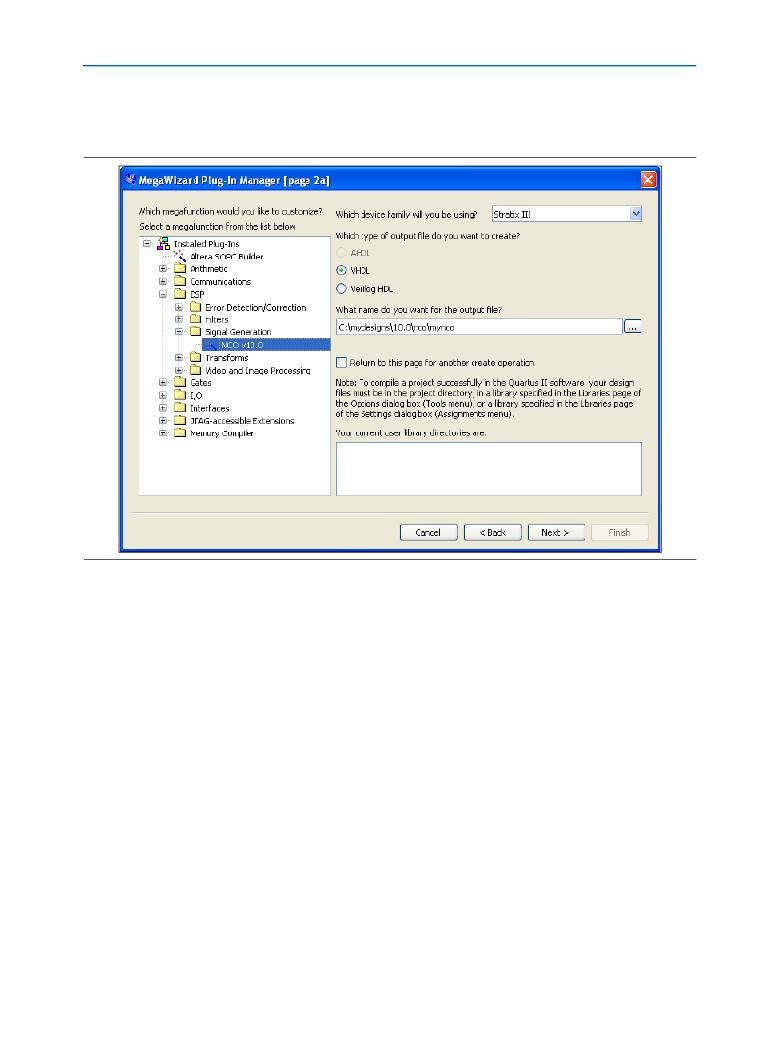The height and width of the screenshot is (1038, 780).
Task: Click the browse (...) button for output file
Action: tap(633, 326)
